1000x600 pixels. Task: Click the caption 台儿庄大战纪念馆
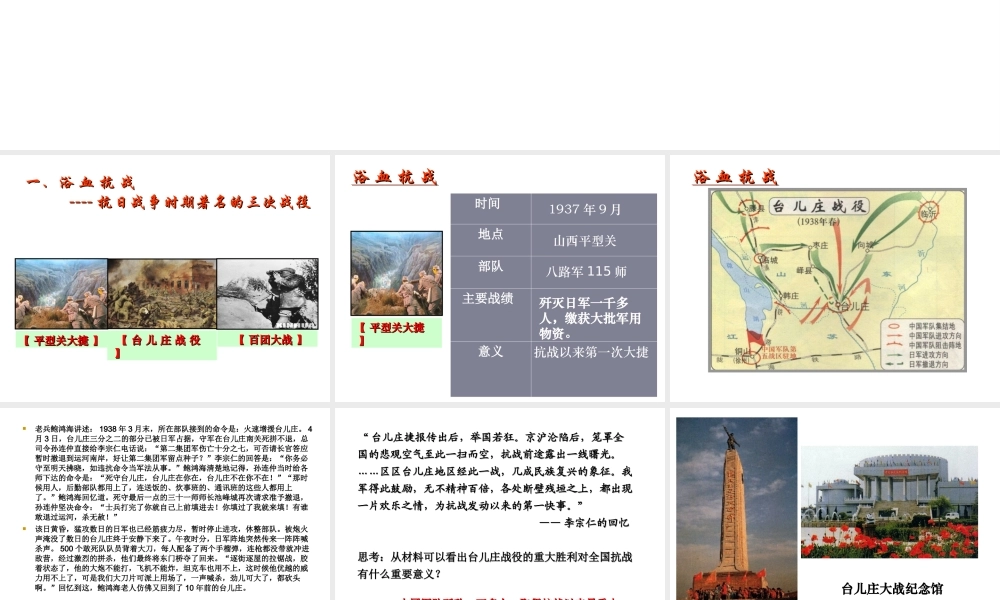(892, 589)
